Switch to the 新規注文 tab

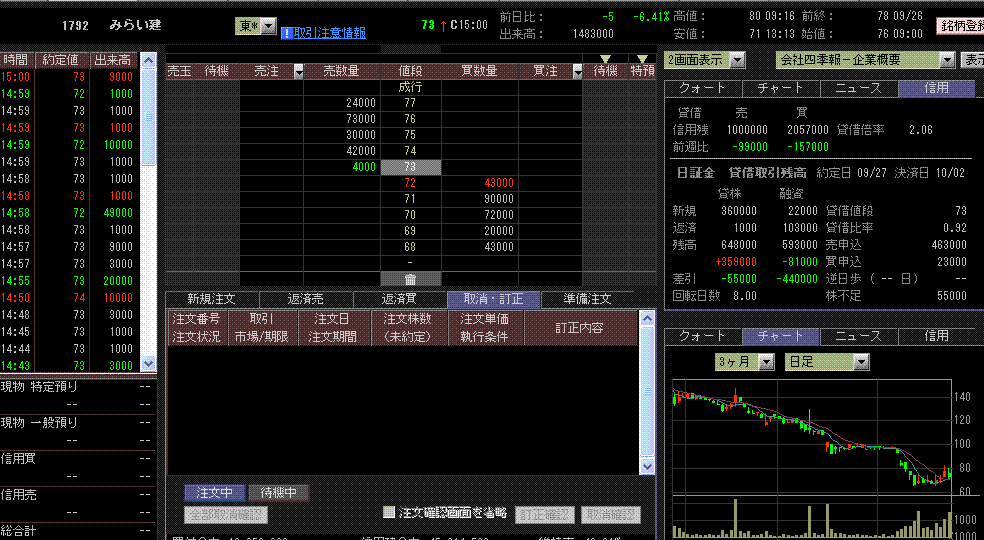(x=211, y=299)
